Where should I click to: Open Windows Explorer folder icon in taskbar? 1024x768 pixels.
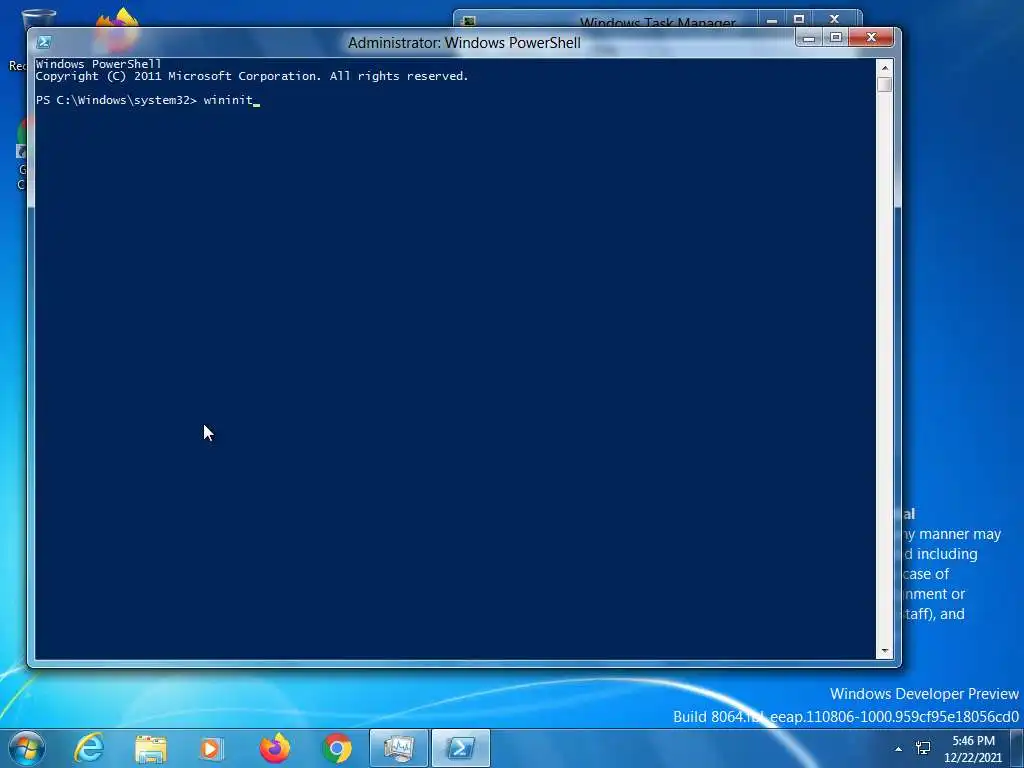pos(151,748)
